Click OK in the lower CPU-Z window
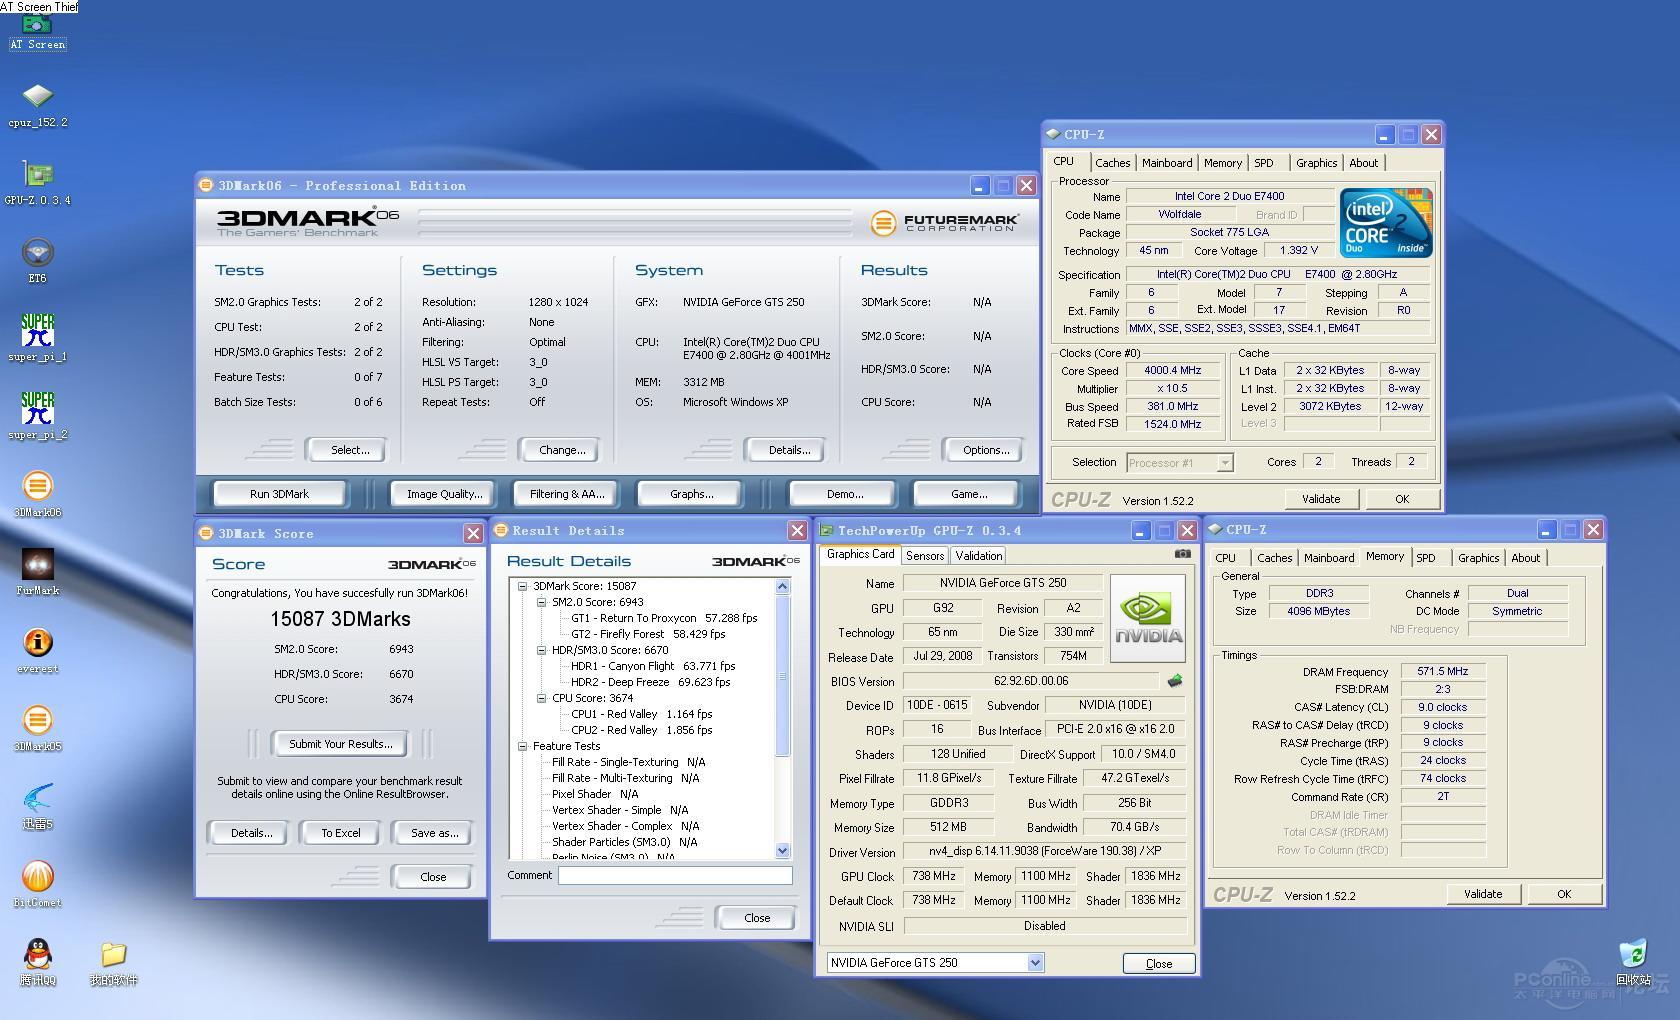 [1564, 894]
